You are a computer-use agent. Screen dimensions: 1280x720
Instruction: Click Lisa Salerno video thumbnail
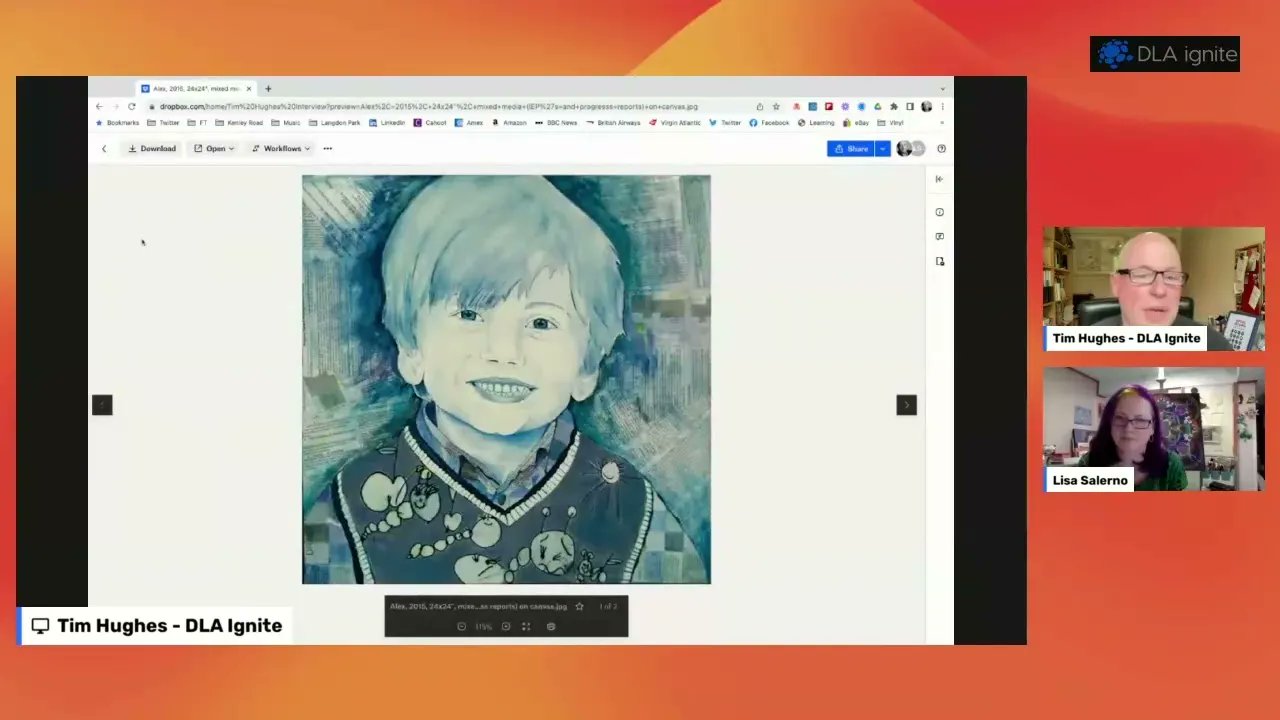click(x=1154, y=429)
